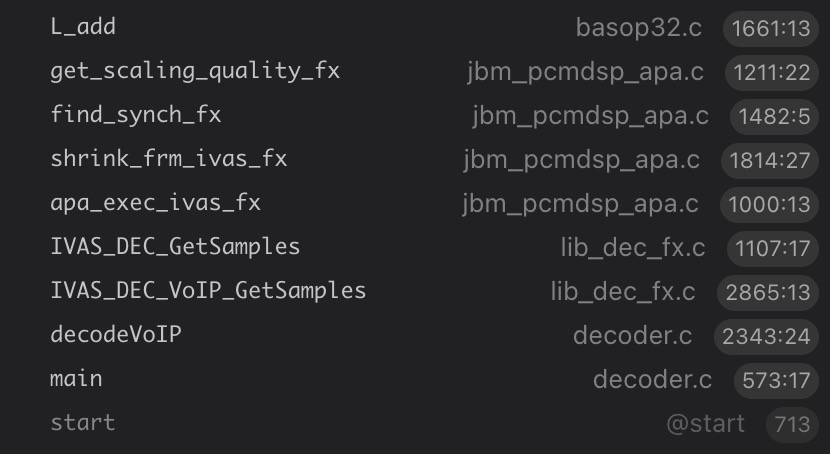Select the apa_exec_ivas_fx frame
Viewport: 830px width, 454px height.
pyautogui.click(x=155, y=202)
